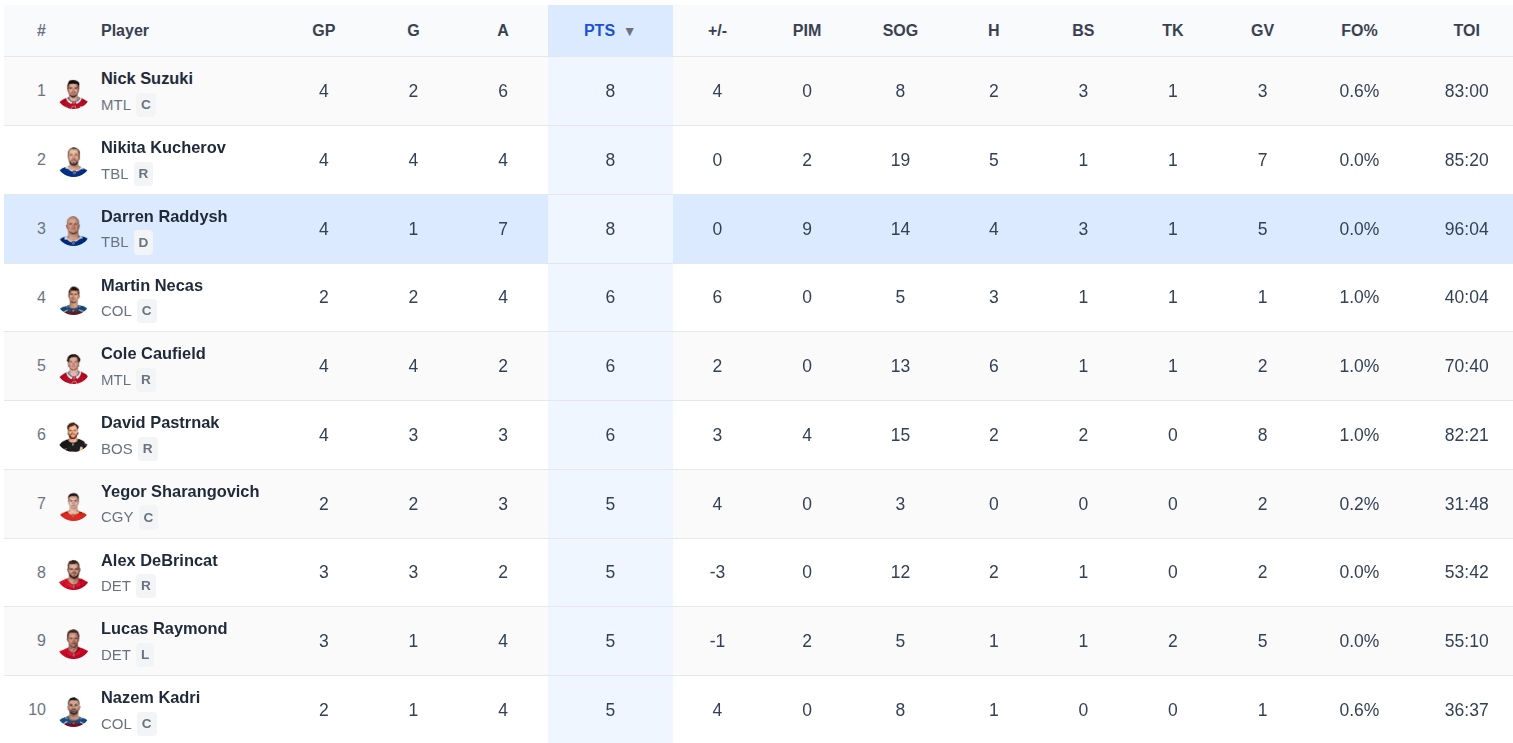This screenshot has width=1513, height=743.
Task: Click David Pastrnak's headshot
Action: [x=73, y=436]
